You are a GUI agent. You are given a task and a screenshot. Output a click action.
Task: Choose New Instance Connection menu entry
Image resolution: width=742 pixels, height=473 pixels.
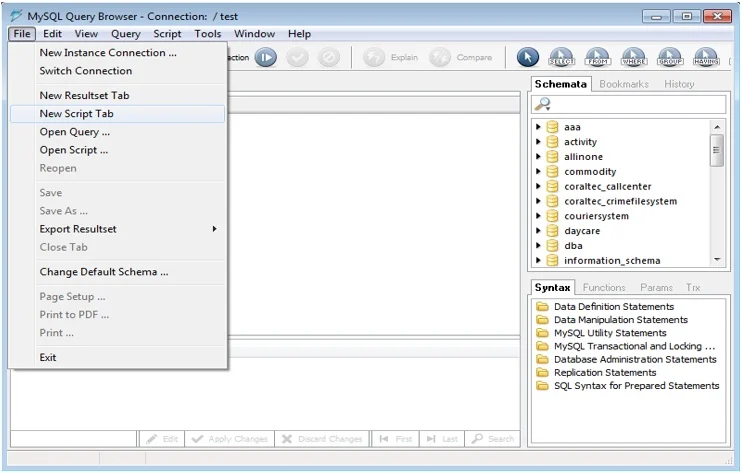[117, 53]
